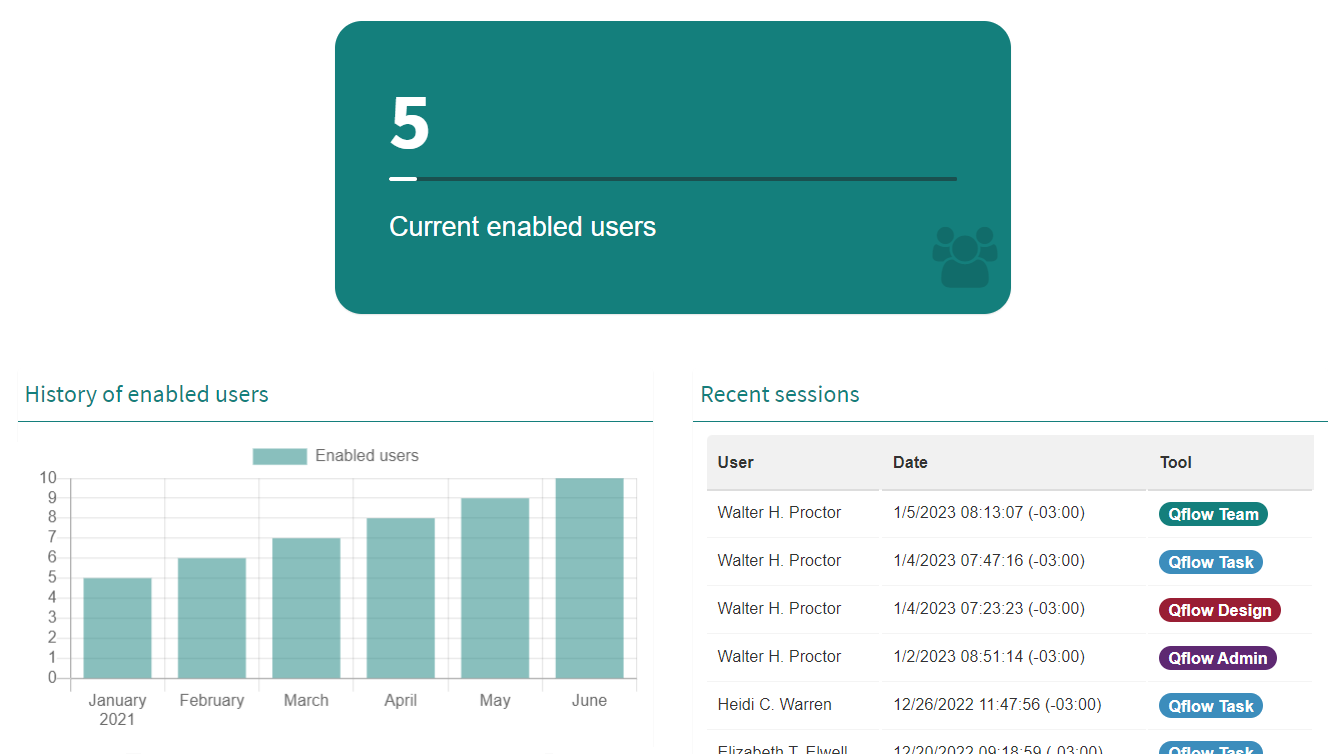The width and height of the screenshot is (1328, 754).
Task: Click the Recent sessions heading
Action: click(780, 394)
